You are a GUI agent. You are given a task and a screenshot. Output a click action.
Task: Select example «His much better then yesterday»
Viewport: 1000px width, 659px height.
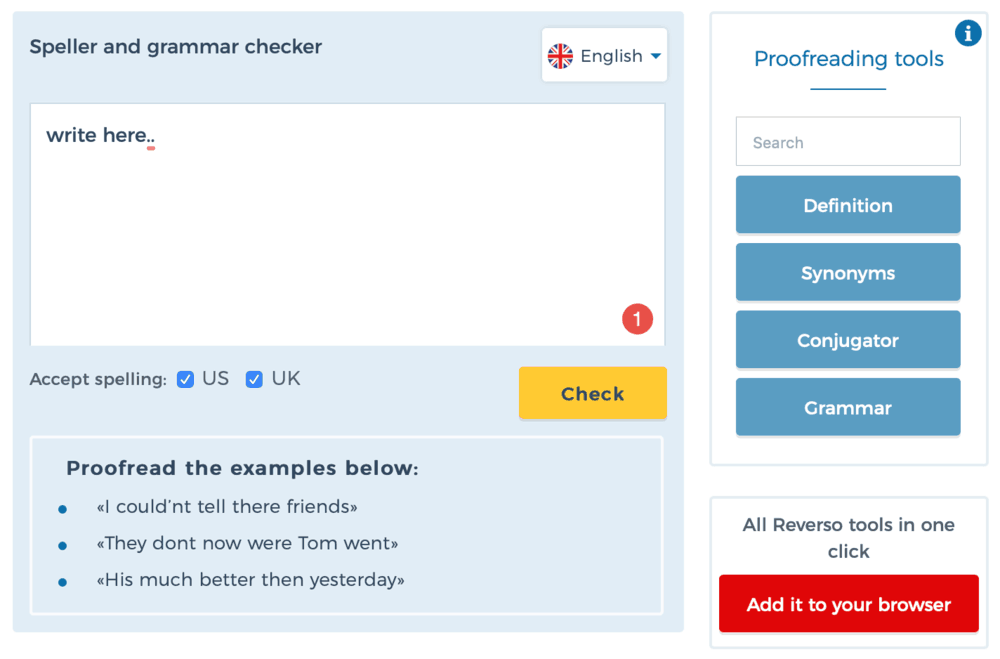click(x=251, y=580)
